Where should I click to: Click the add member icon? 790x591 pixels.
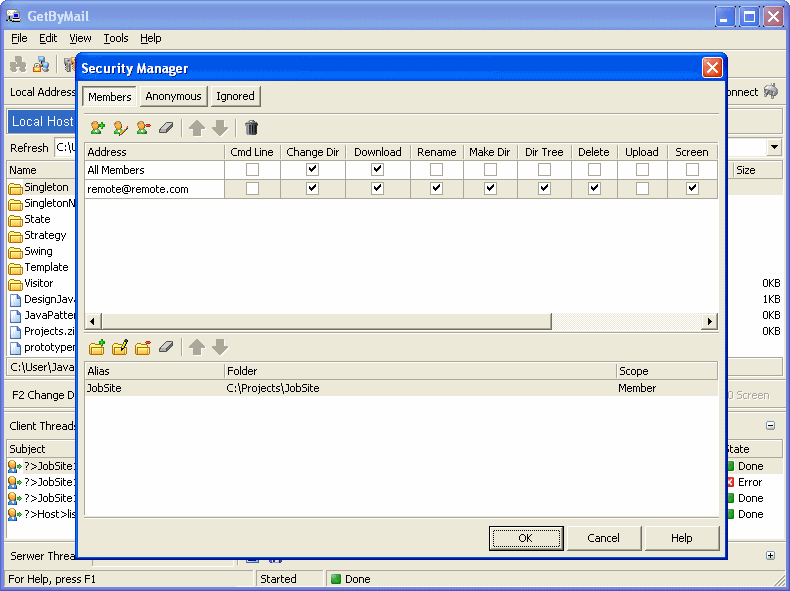pos(97,128)
